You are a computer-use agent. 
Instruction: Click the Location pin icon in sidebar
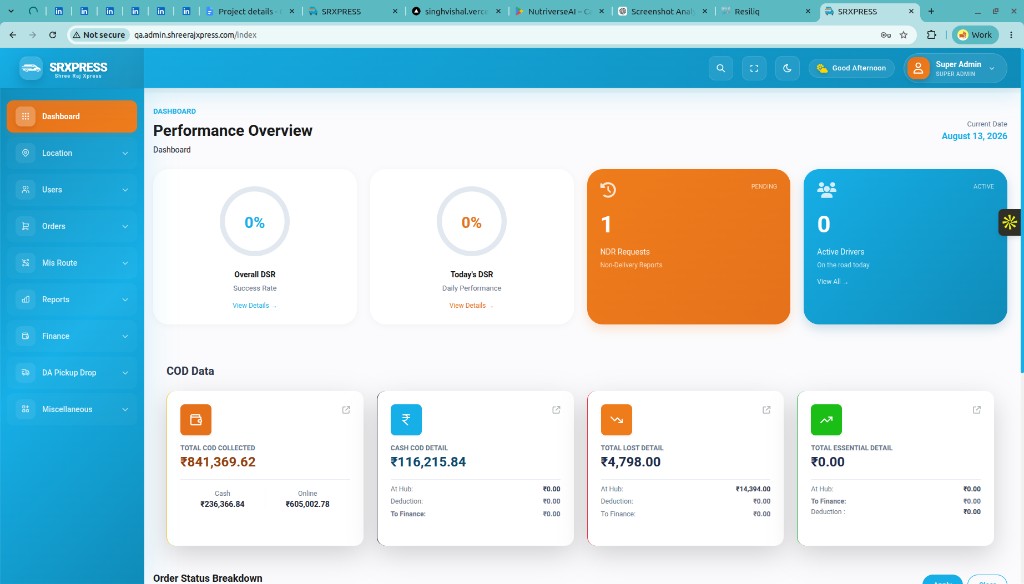point(25,153)
